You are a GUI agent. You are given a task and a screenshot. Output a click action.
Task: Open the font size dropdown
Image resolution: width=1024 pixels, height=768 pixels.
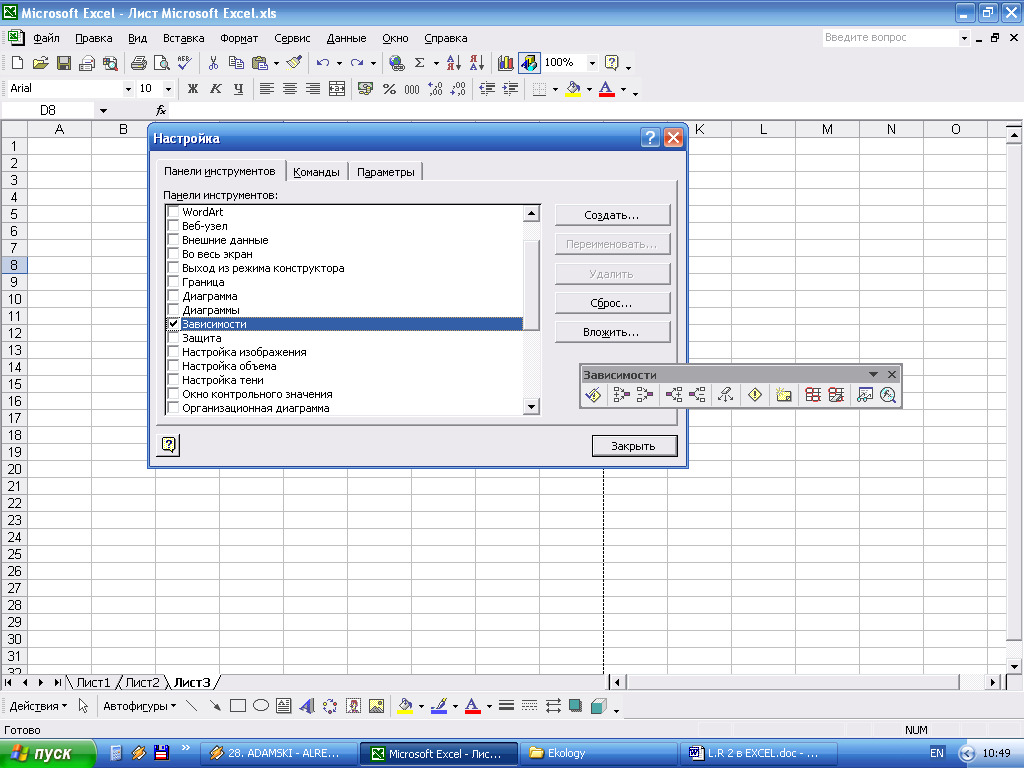tap(168, 89)
